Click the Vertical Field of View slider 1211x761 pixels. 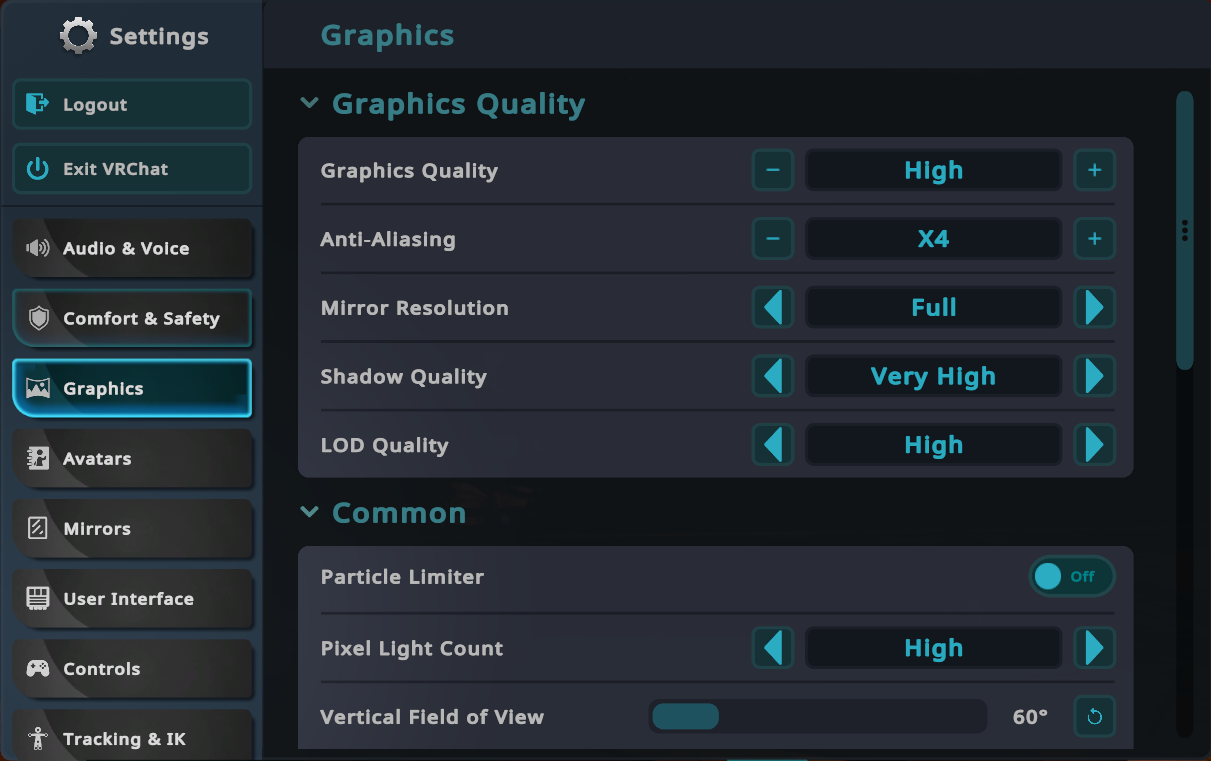tap(817, 717)
